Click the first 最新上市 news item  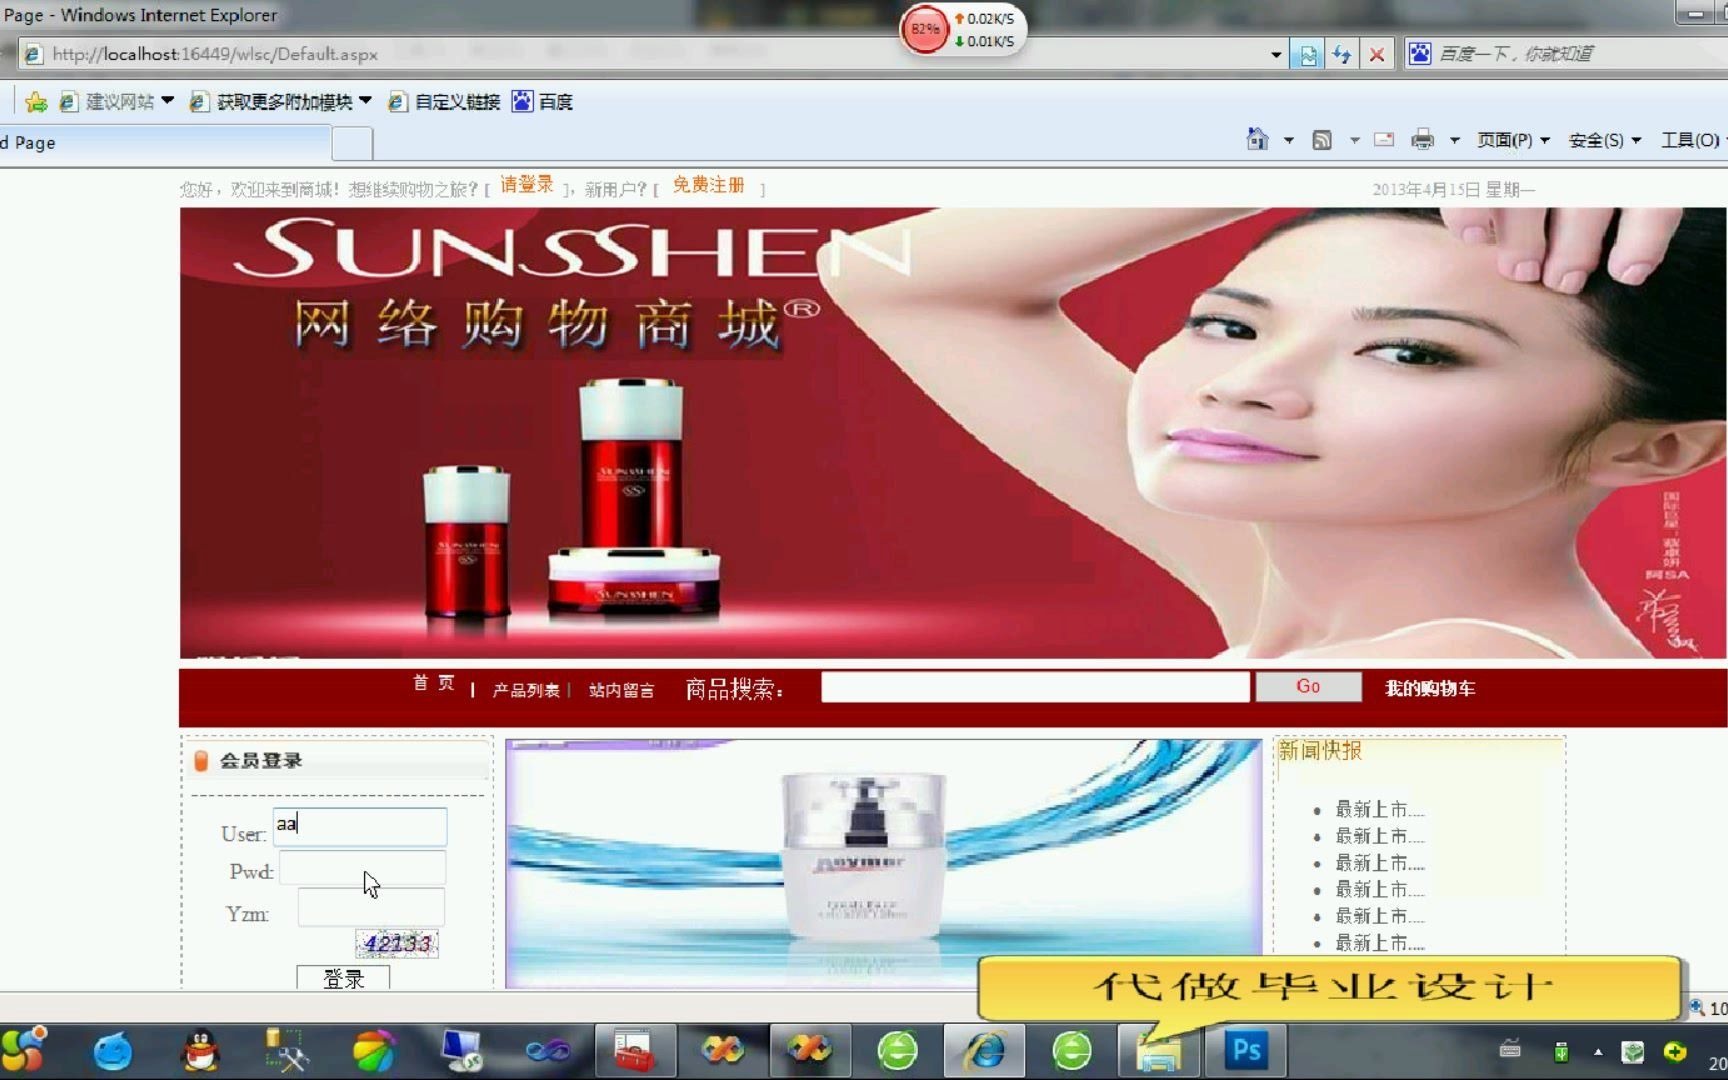point(1379,809)
